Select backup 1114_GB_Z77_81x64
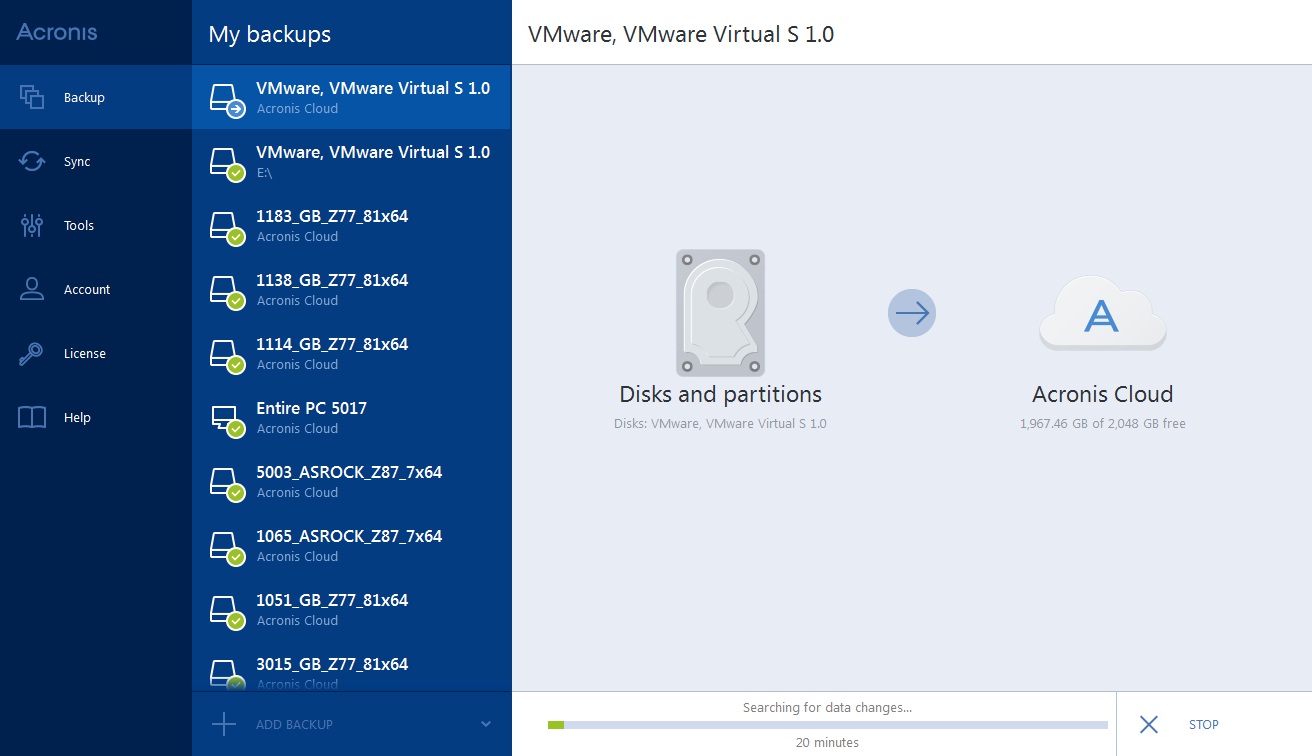This screenshot has width=1312, height=756. 352,353
